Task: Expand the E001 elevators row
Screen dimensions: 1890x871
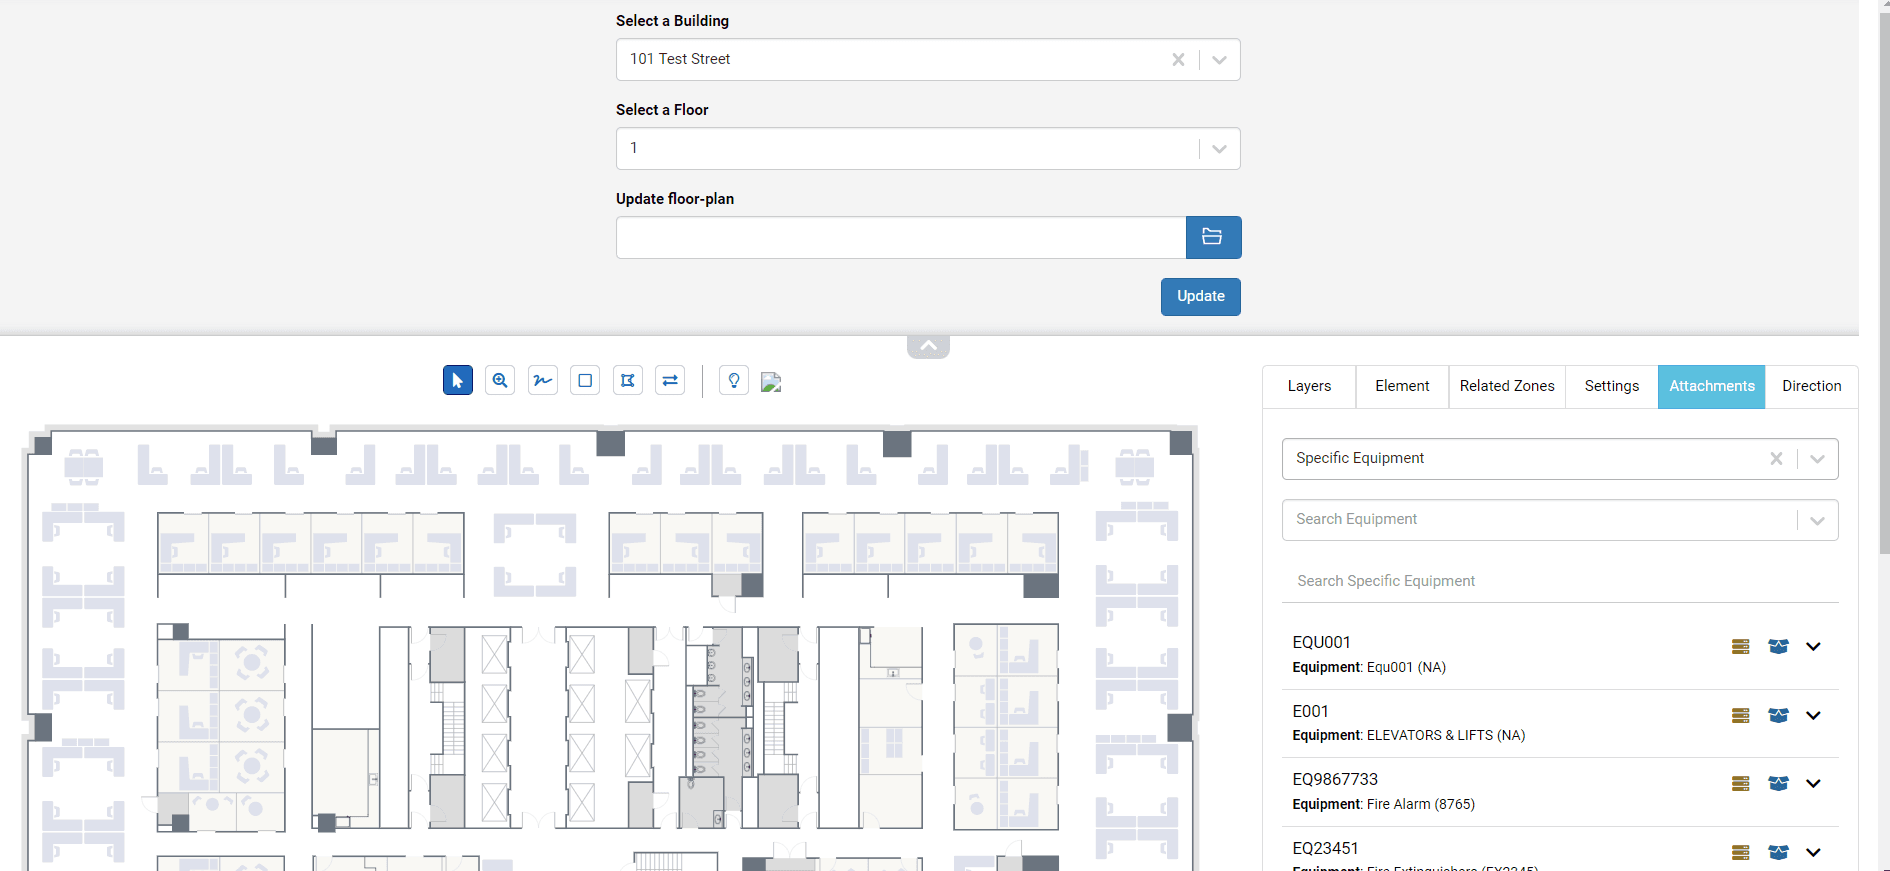Action: click(1813, 716)
